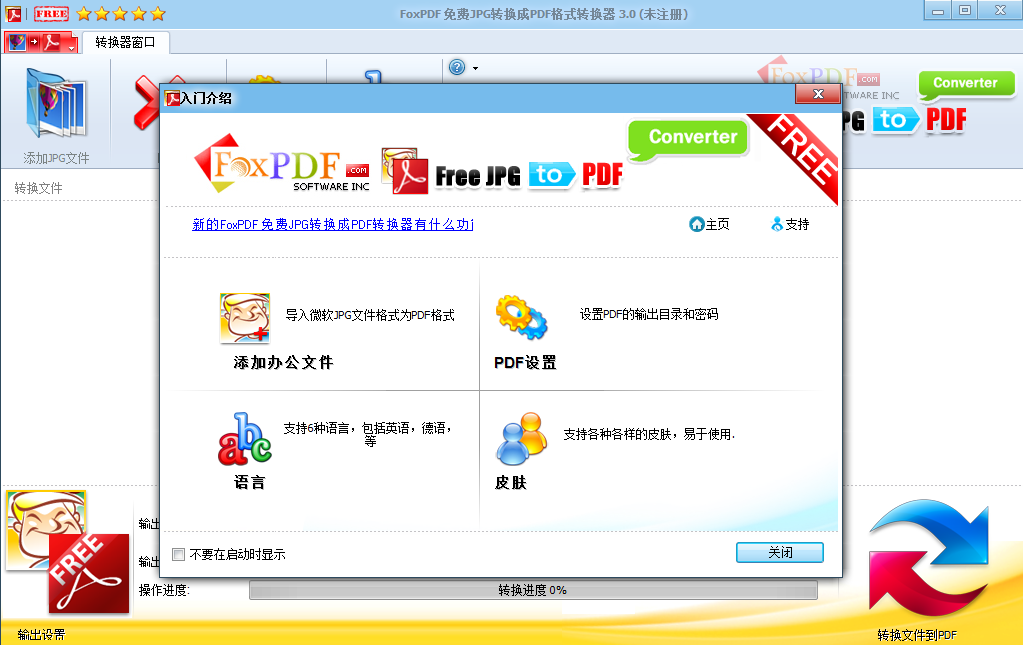Select the PDF设置 heading
The height and width of the screenshot is (645, 1023).
click(x=525, y=363)
